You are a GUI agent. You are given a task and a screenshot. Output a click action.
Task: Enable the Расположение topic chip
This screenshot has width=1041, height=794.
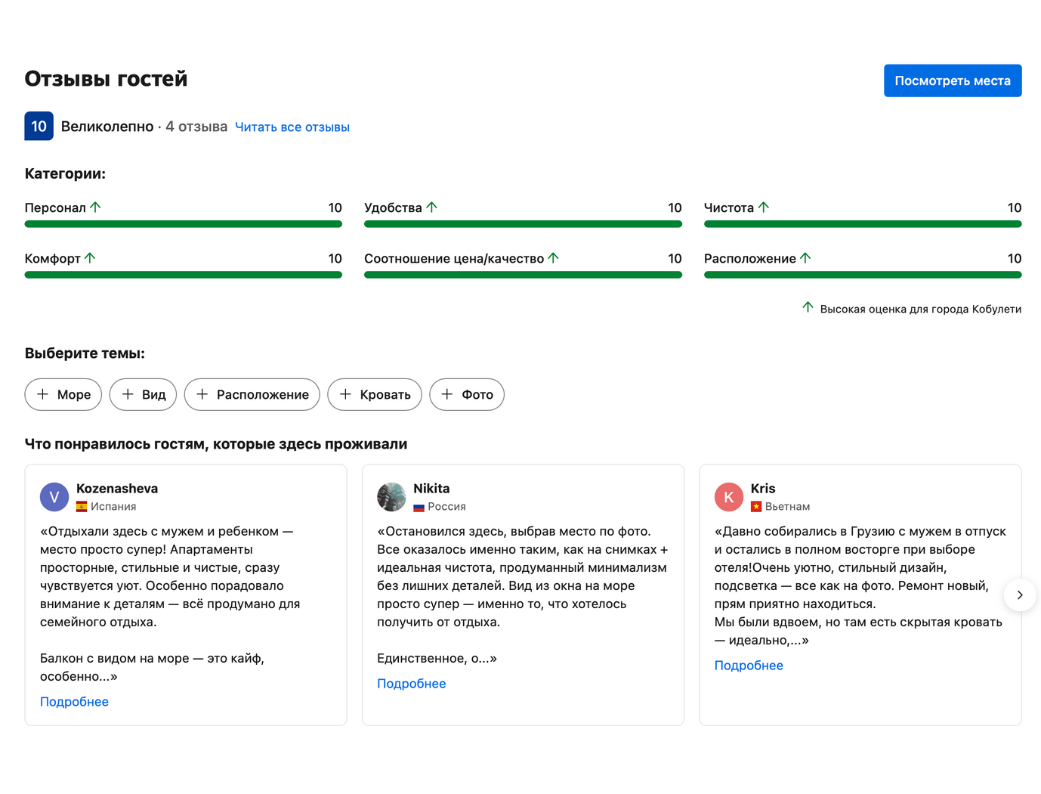coord(252,395)
